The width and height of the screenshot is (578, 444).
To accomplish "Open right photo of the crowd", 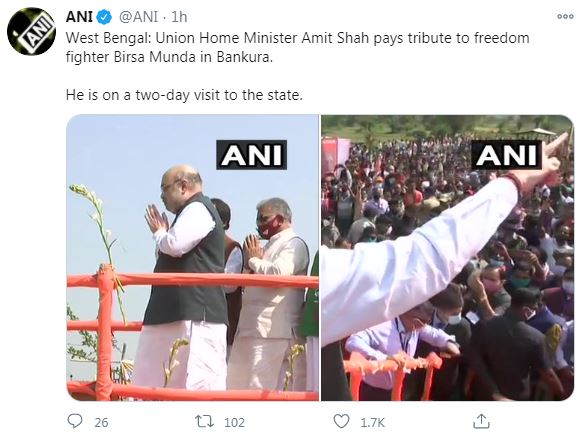I will [448, 257].
